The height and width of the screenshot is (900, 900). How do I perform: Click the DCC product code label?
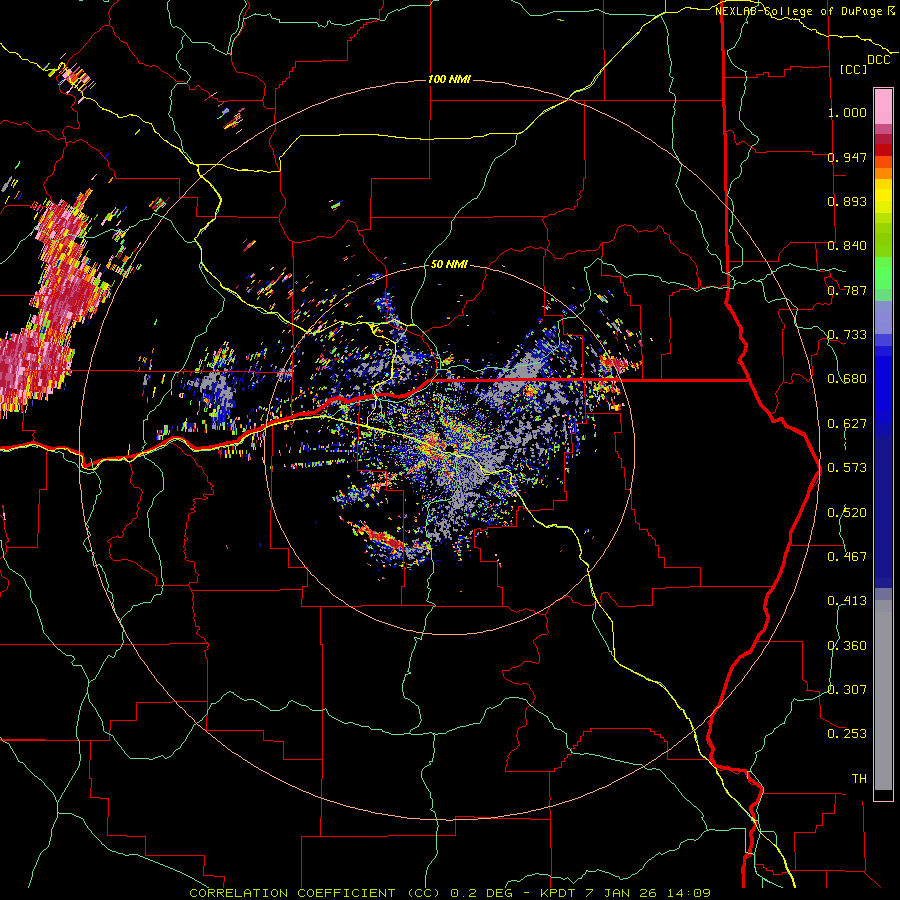(x=879, y=60)
